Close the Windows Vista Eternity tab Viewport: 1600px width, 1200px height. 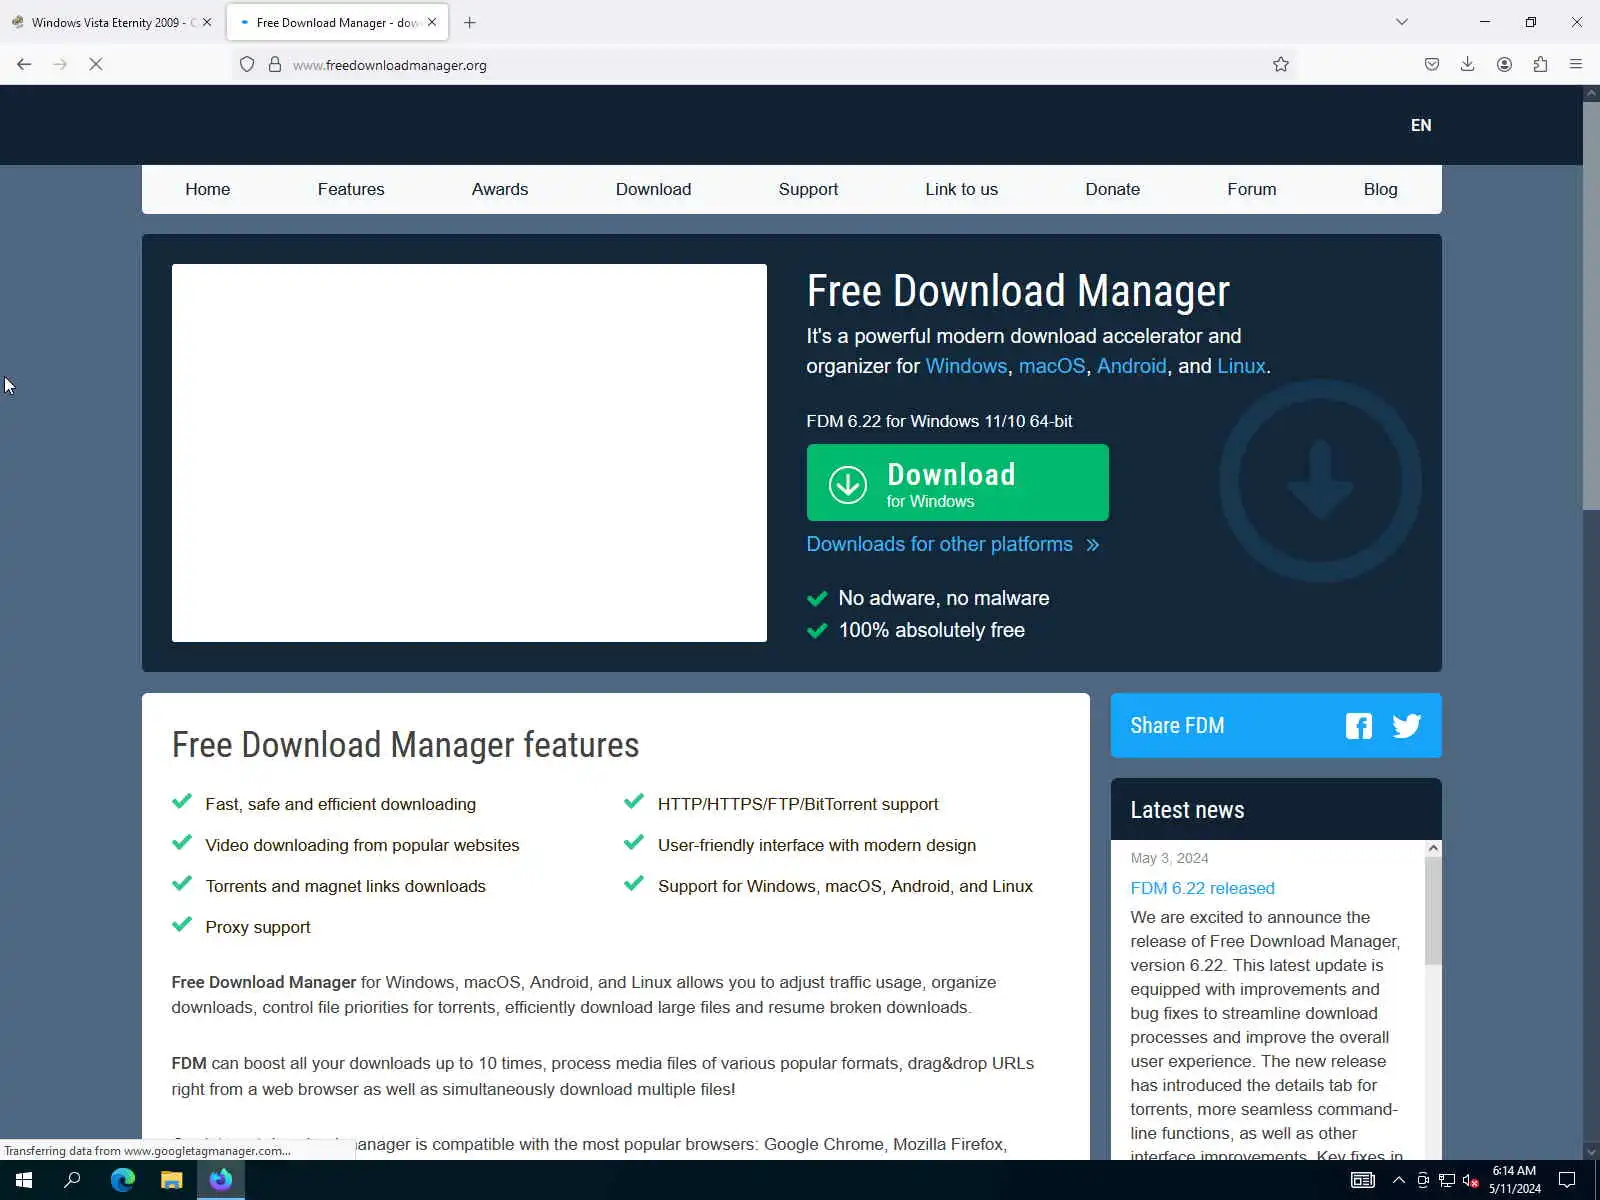(207, 22)
